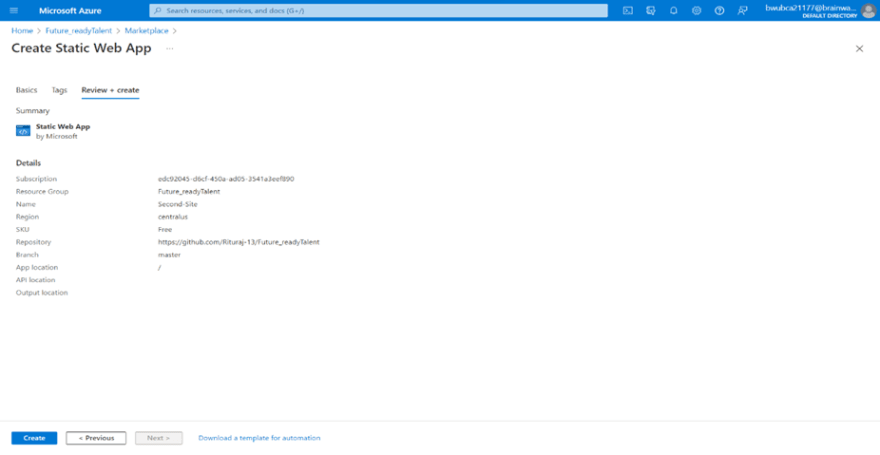The width and height of the screenshot is (880, 455).
Task: Click the Second-Site name value
Action: [x=178, y=204]
